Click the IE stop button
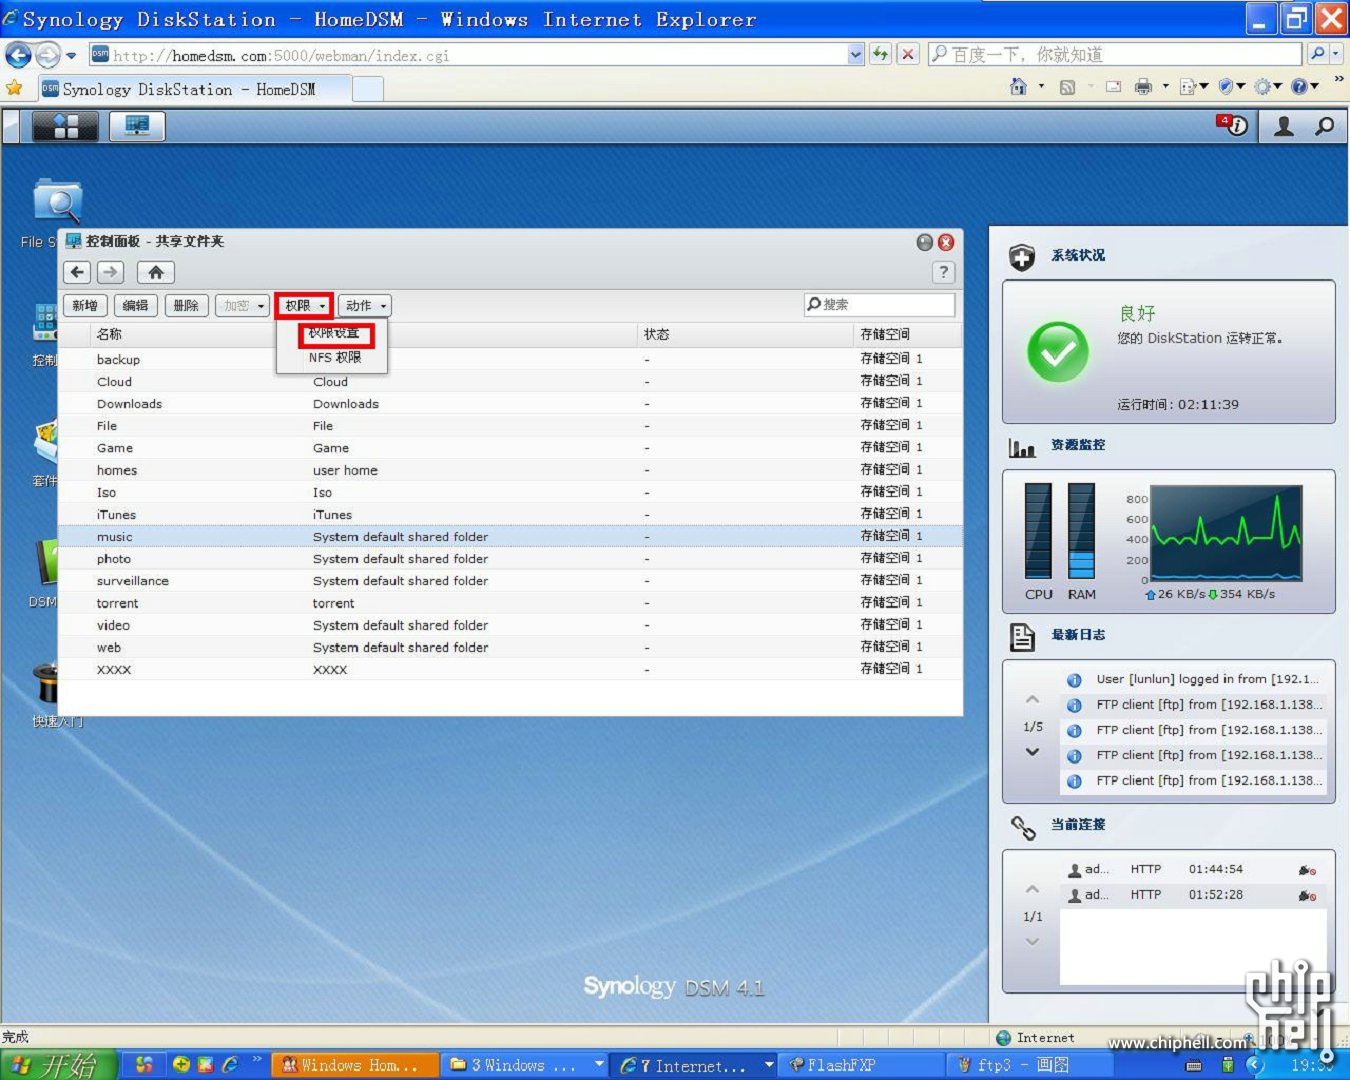The image size is (1350, 1080). [908, 54]
